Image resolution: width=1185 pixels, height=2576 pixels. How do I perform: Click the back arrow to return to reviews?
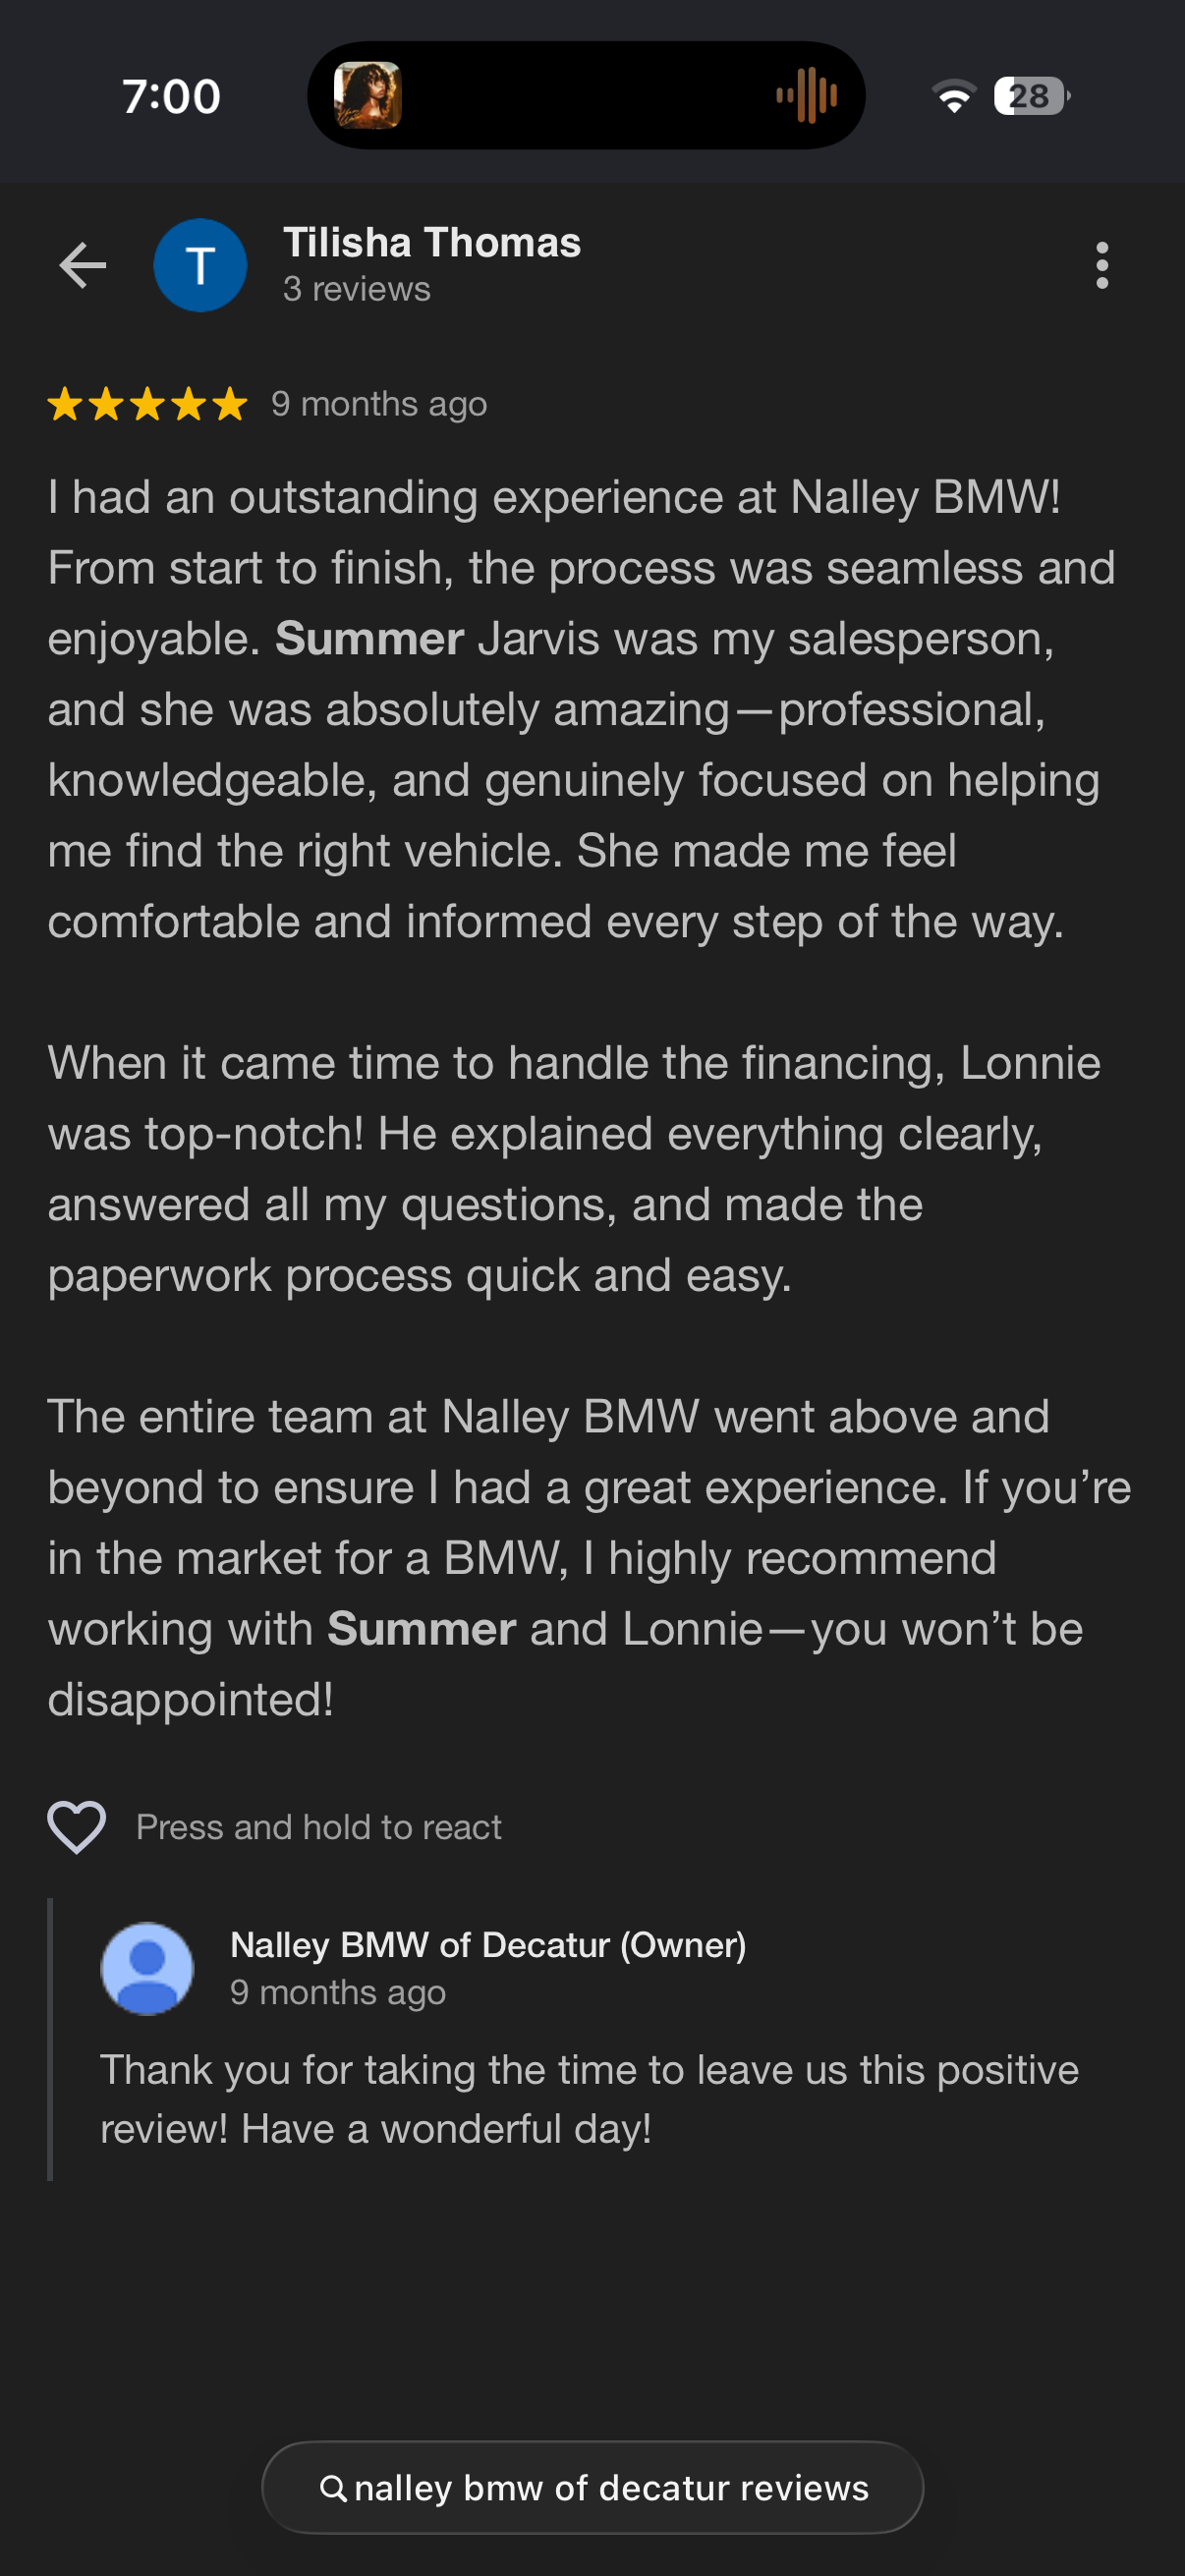click(83, 264)
